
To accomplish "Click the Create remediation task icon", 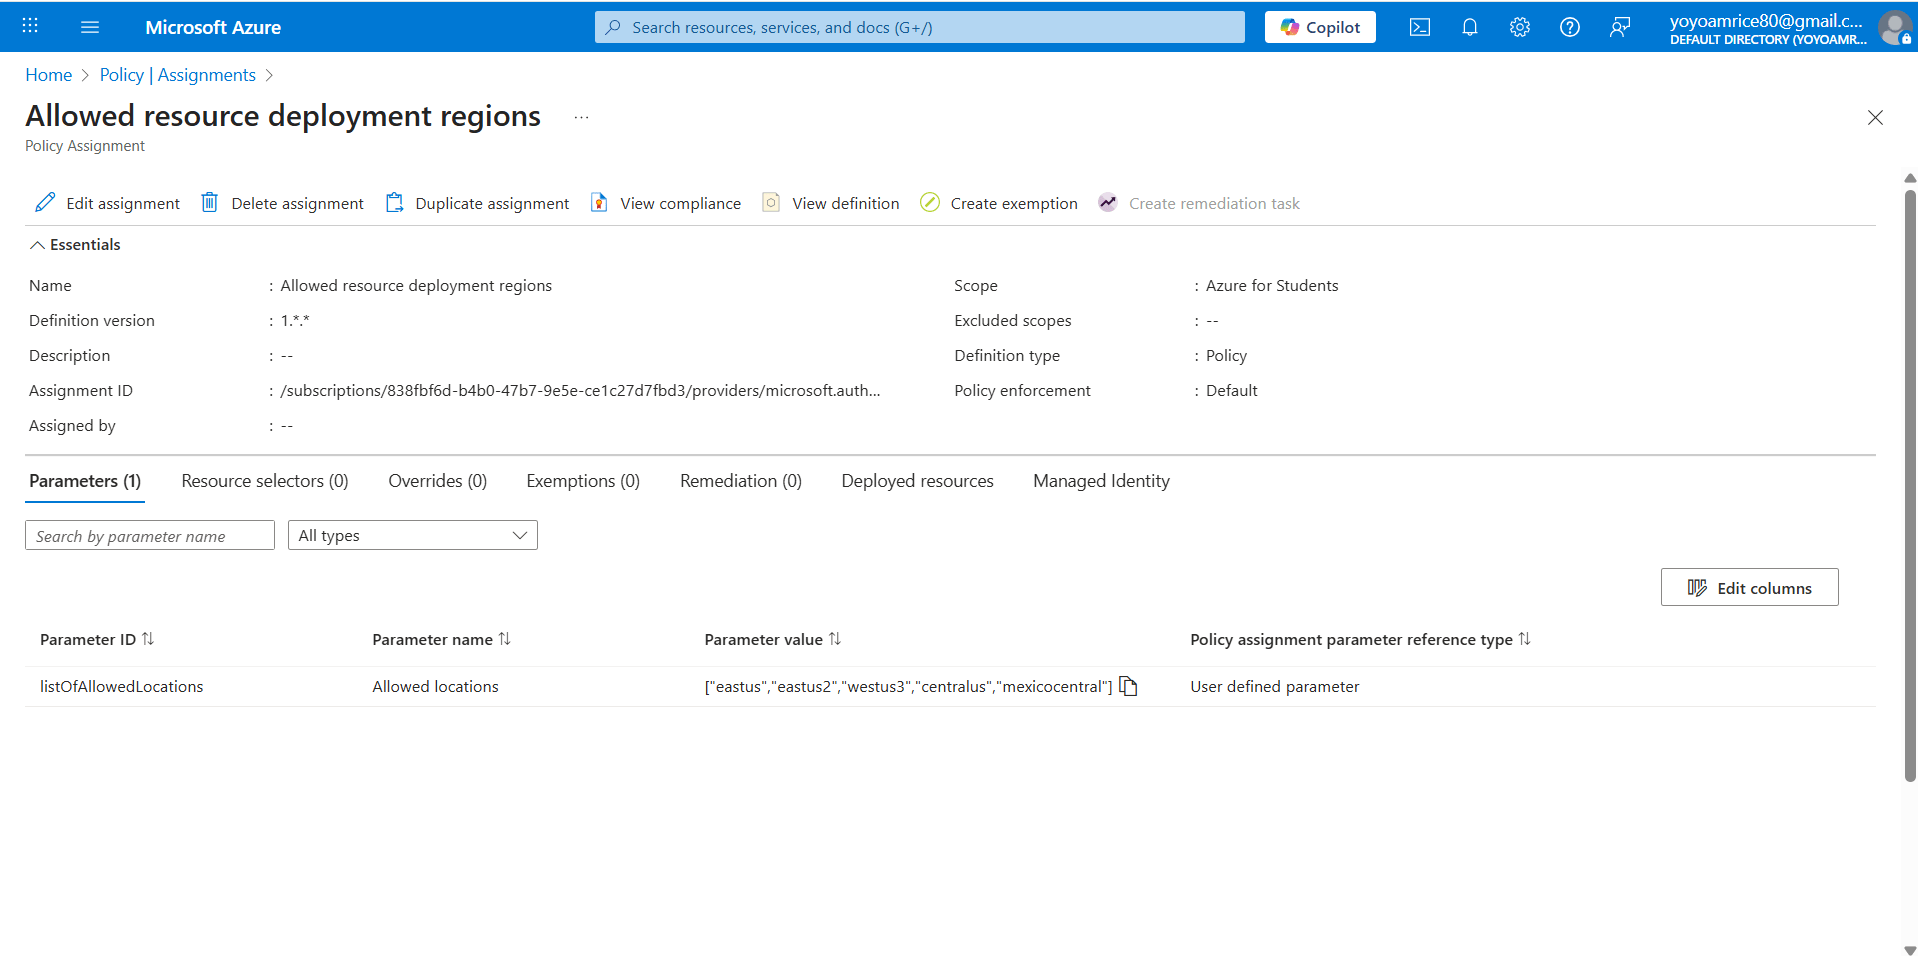I will click(1107, 203).
